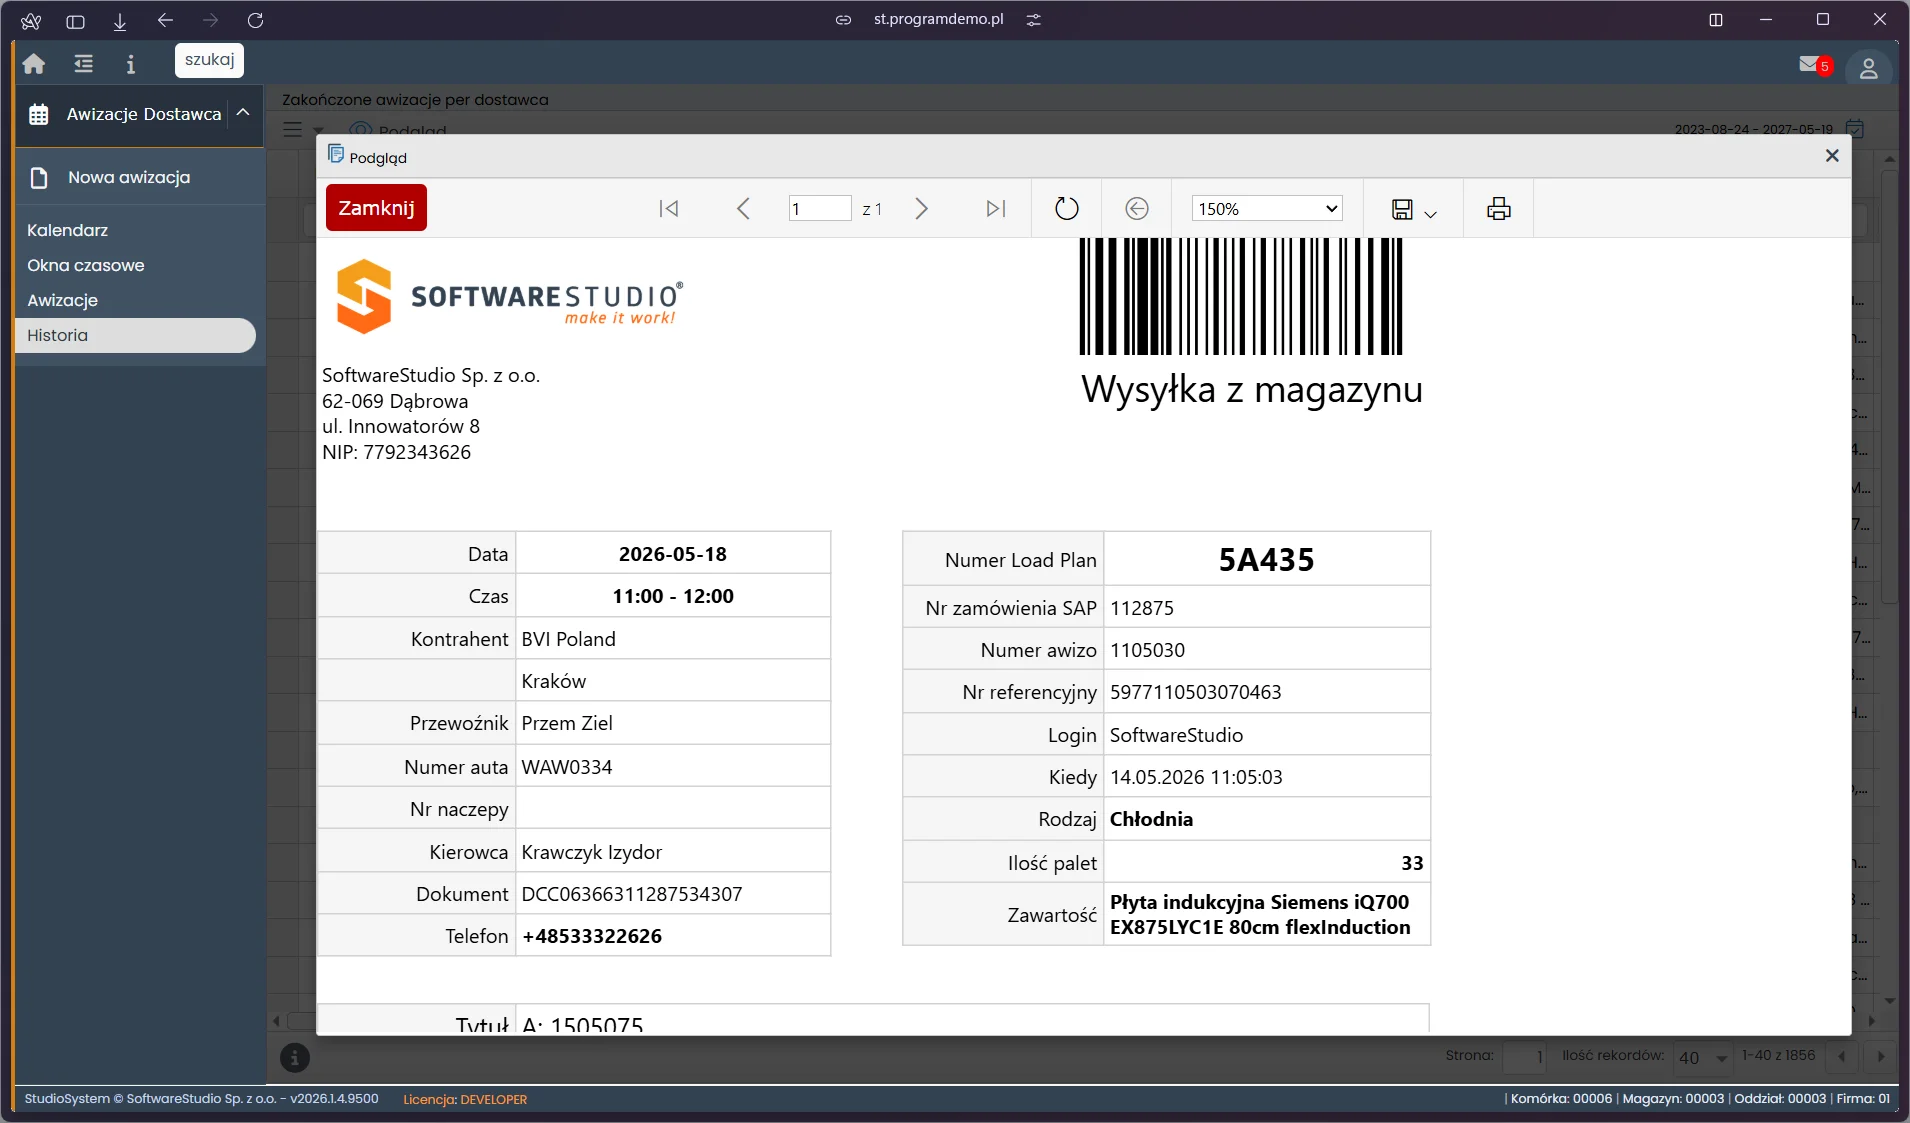Open the records count 40 dropdown
The height and width of the screenshot is (1123, 1910).
(x=1704, y=1057)
